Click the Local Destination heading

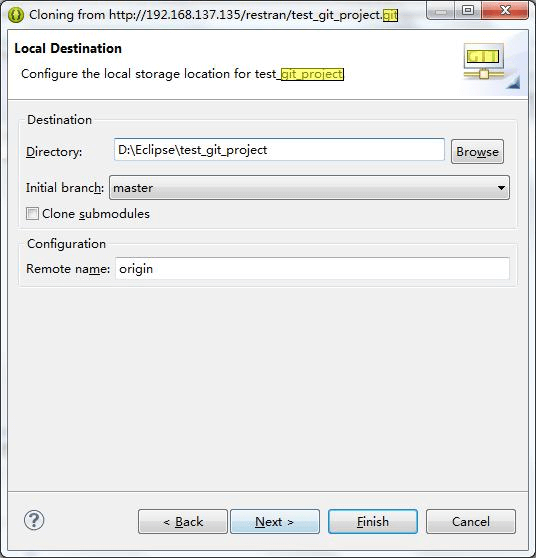(x=68, y=48)
